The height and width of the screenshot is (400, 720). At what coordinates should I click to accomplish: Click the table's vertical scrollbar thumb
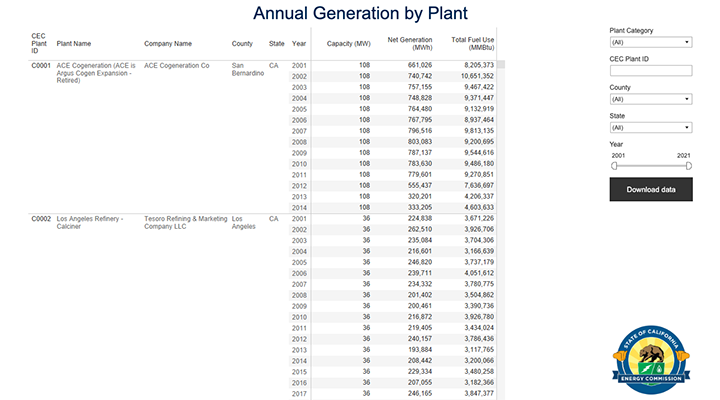[501, 64]
